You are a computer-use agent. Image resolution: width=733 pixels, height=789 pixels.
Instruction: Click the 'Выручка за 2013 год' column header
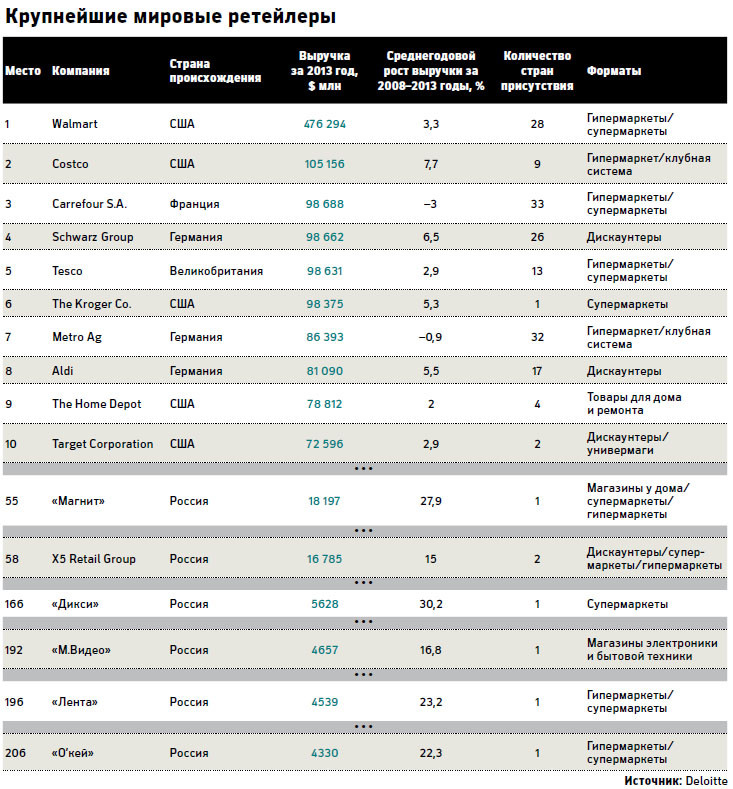coord(324,70)
